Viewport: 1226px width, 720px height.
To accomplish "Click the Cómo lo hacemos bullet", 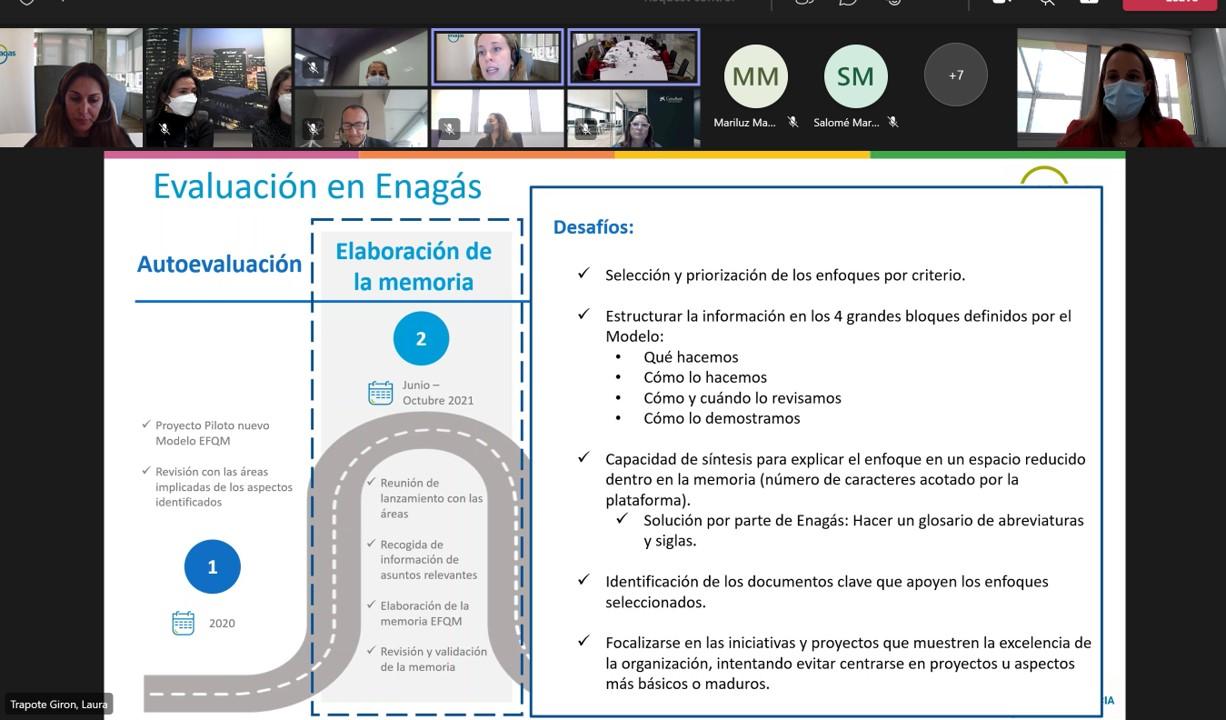I will [x=705, y=377].
